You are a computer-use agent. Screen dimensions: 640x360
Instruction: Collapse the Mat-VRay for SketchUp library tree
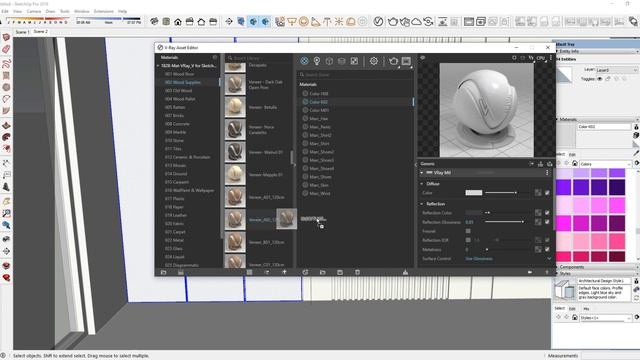click(158, 66)
